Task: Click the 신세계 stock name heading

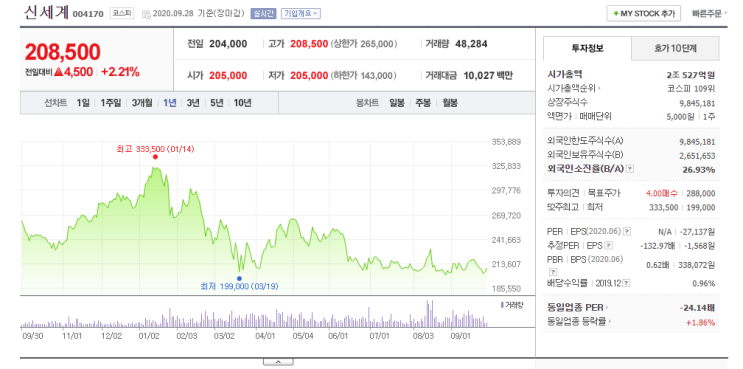Action: 46,12
